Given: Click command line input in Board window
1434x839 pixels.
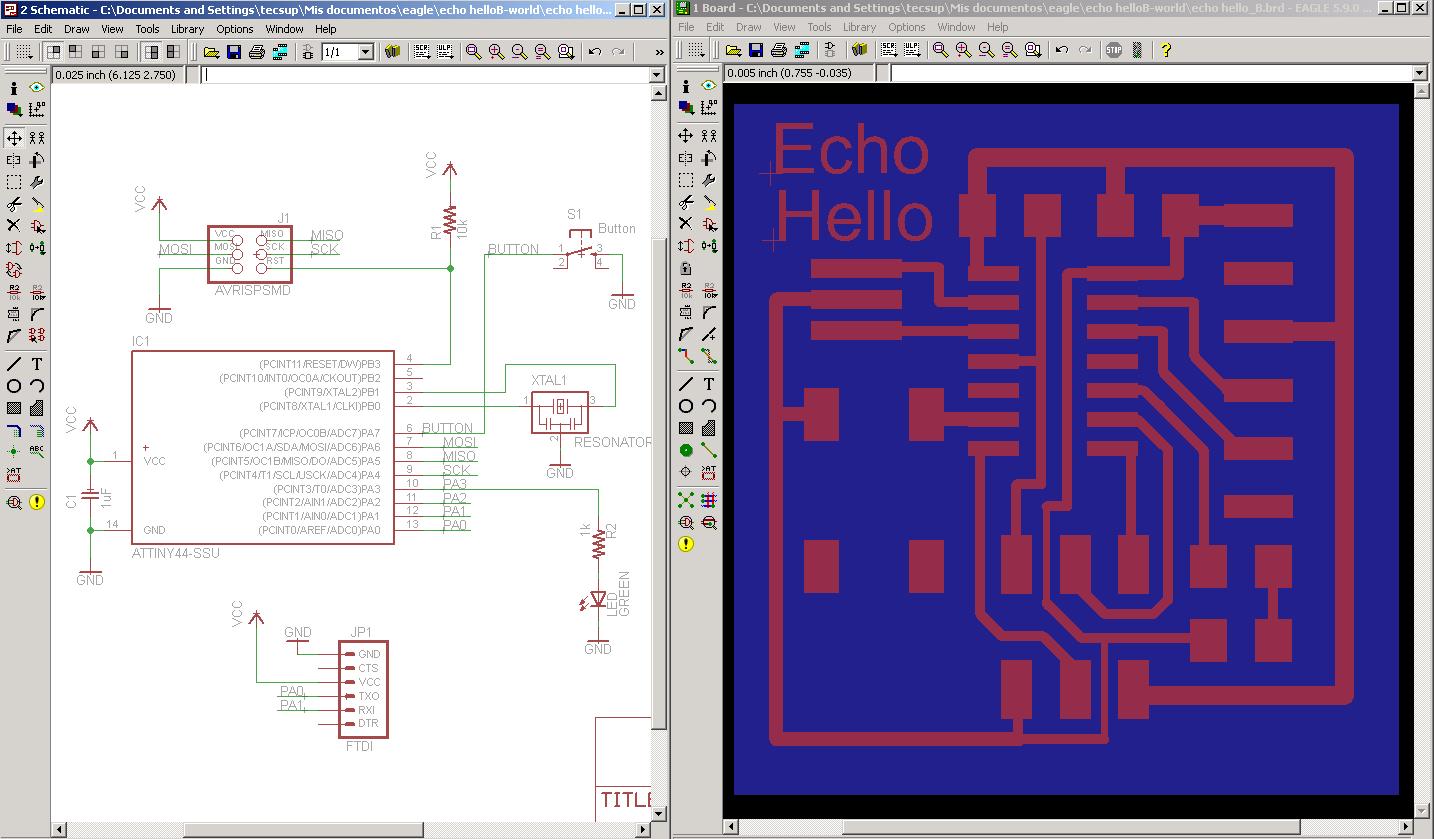Looking at the screenshot, I should (1152, 73).
